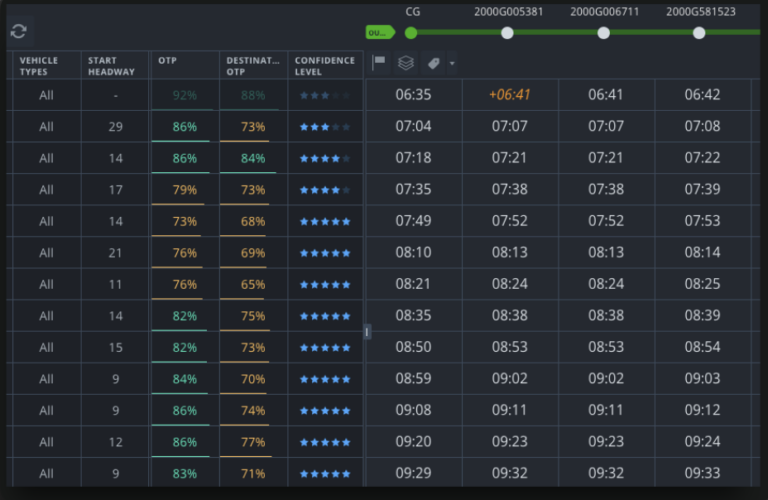Click the 88% destination OTP value
768x500 pixels.
(x=253, y=95)
